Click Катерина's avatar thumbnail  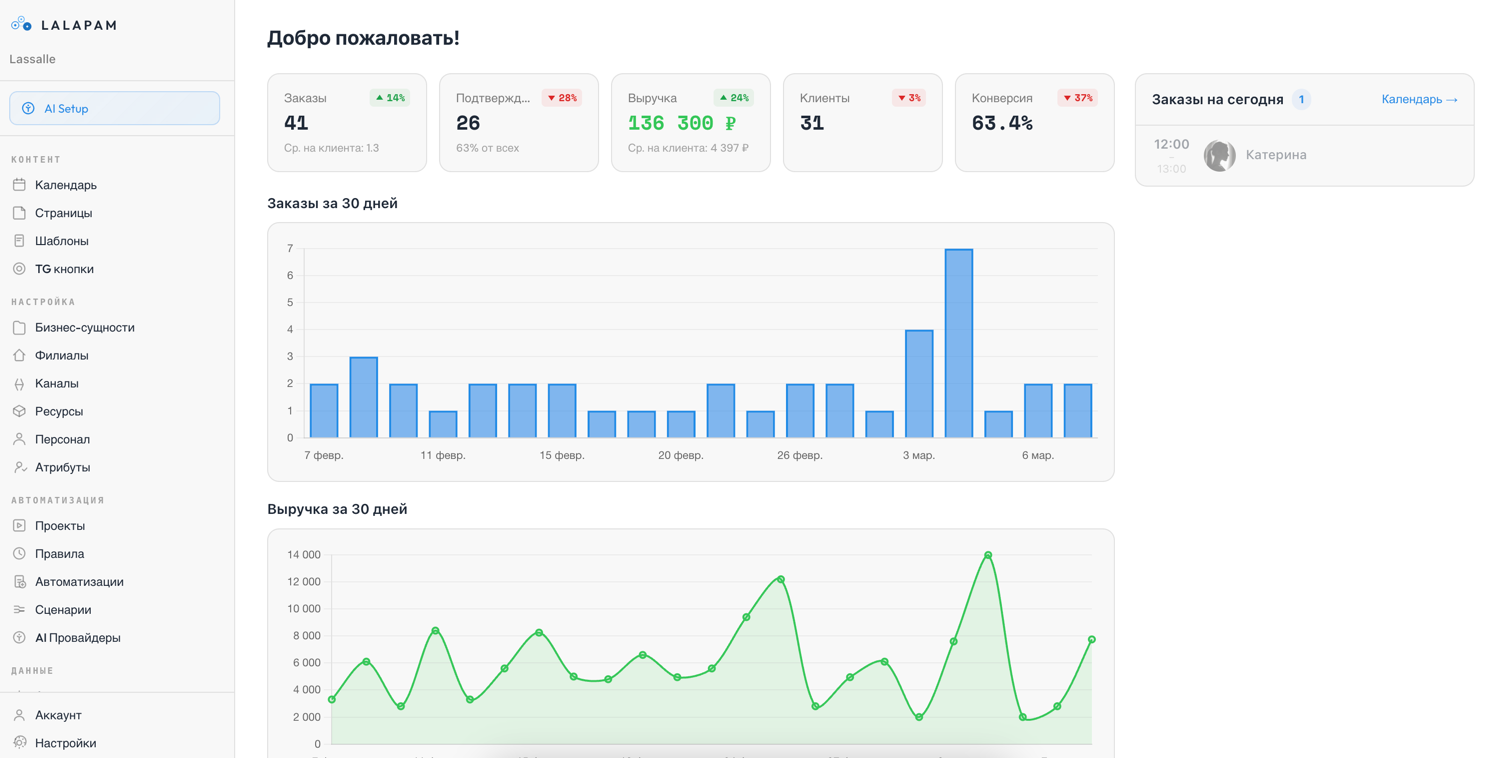1219,156
